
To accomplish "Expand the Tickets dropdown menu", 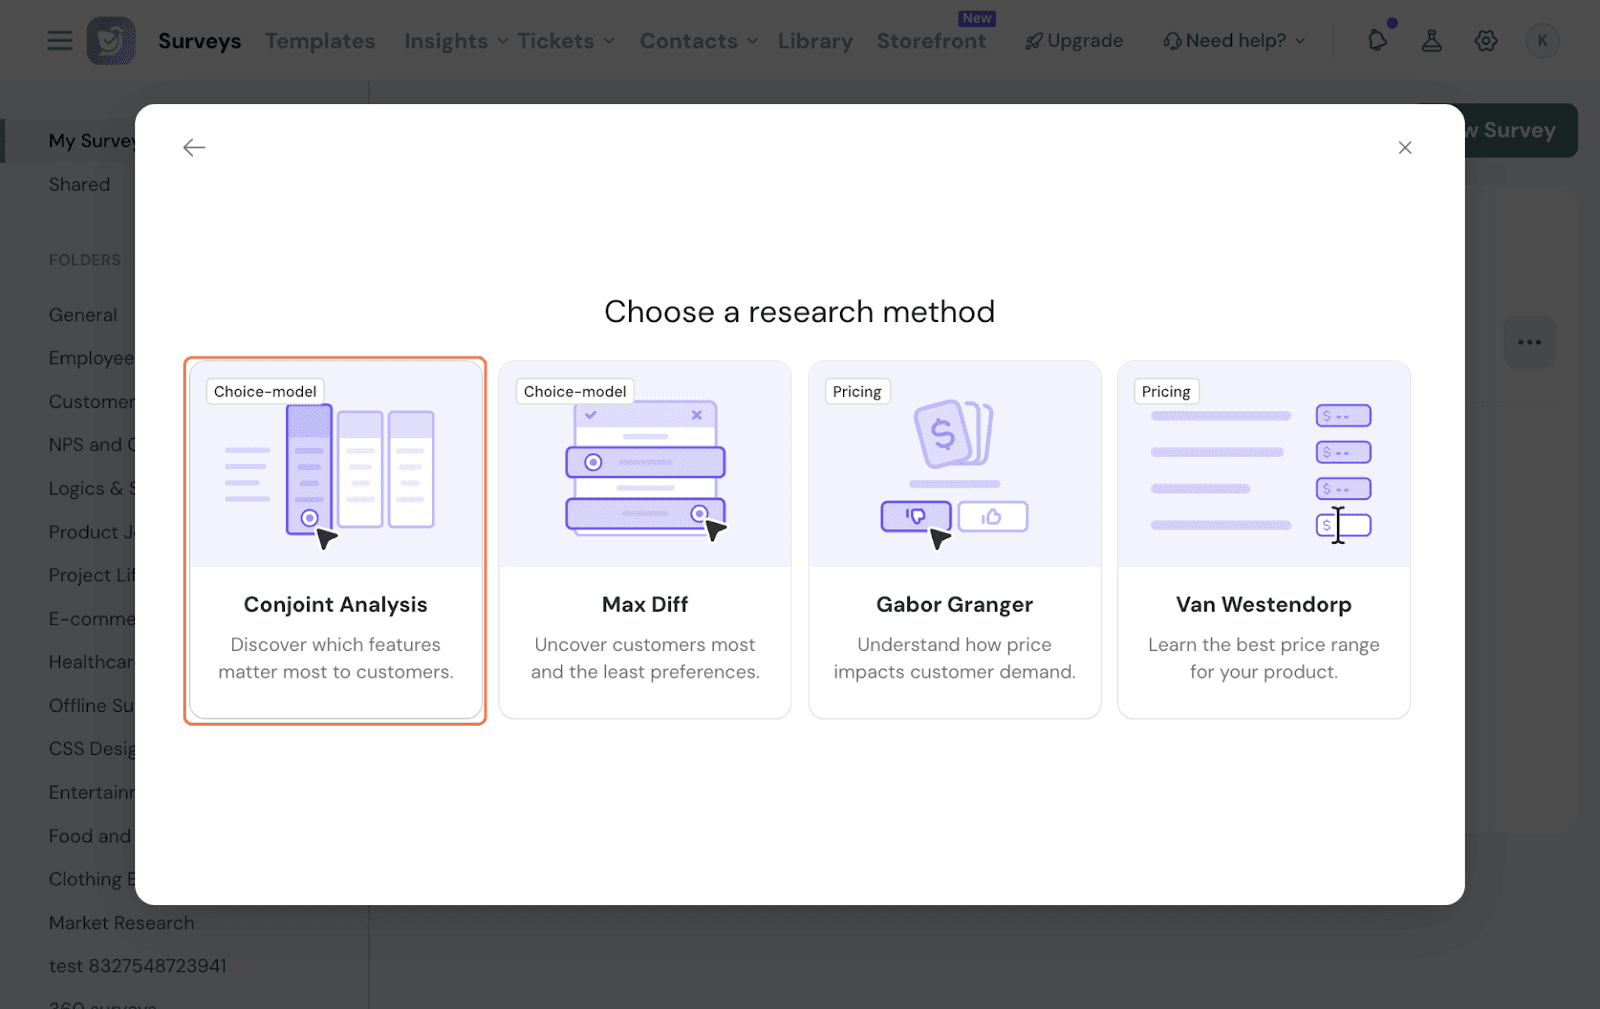I will (565, 41).
